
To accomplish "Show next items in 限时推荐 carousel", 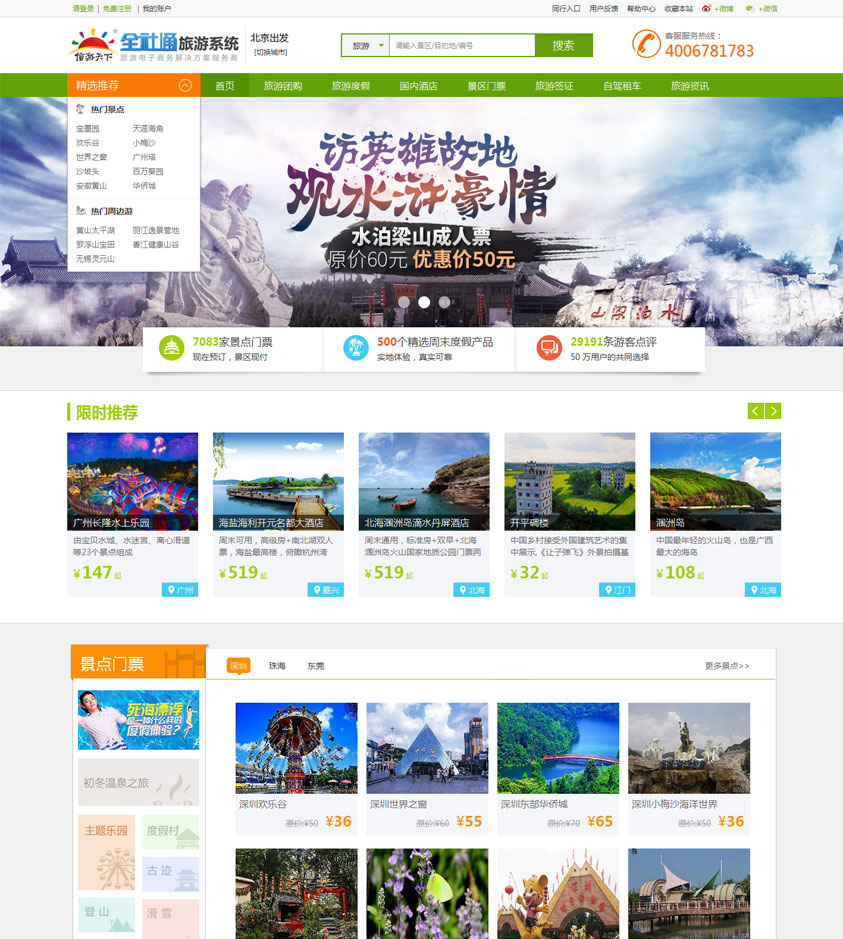I will point(773,411).
